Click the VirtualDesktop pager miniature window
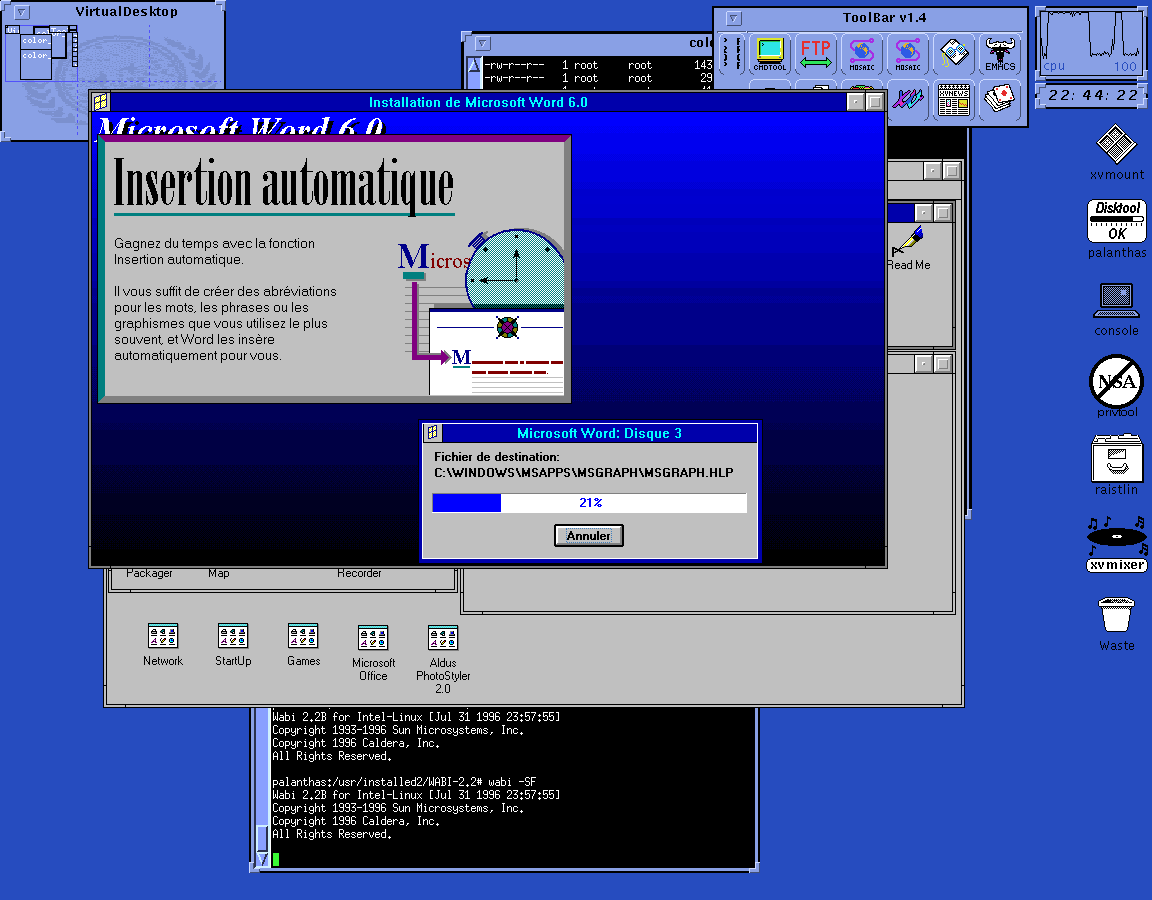Image resolution: width=1152 pixels, height=900 pixels. coord(41,53)
